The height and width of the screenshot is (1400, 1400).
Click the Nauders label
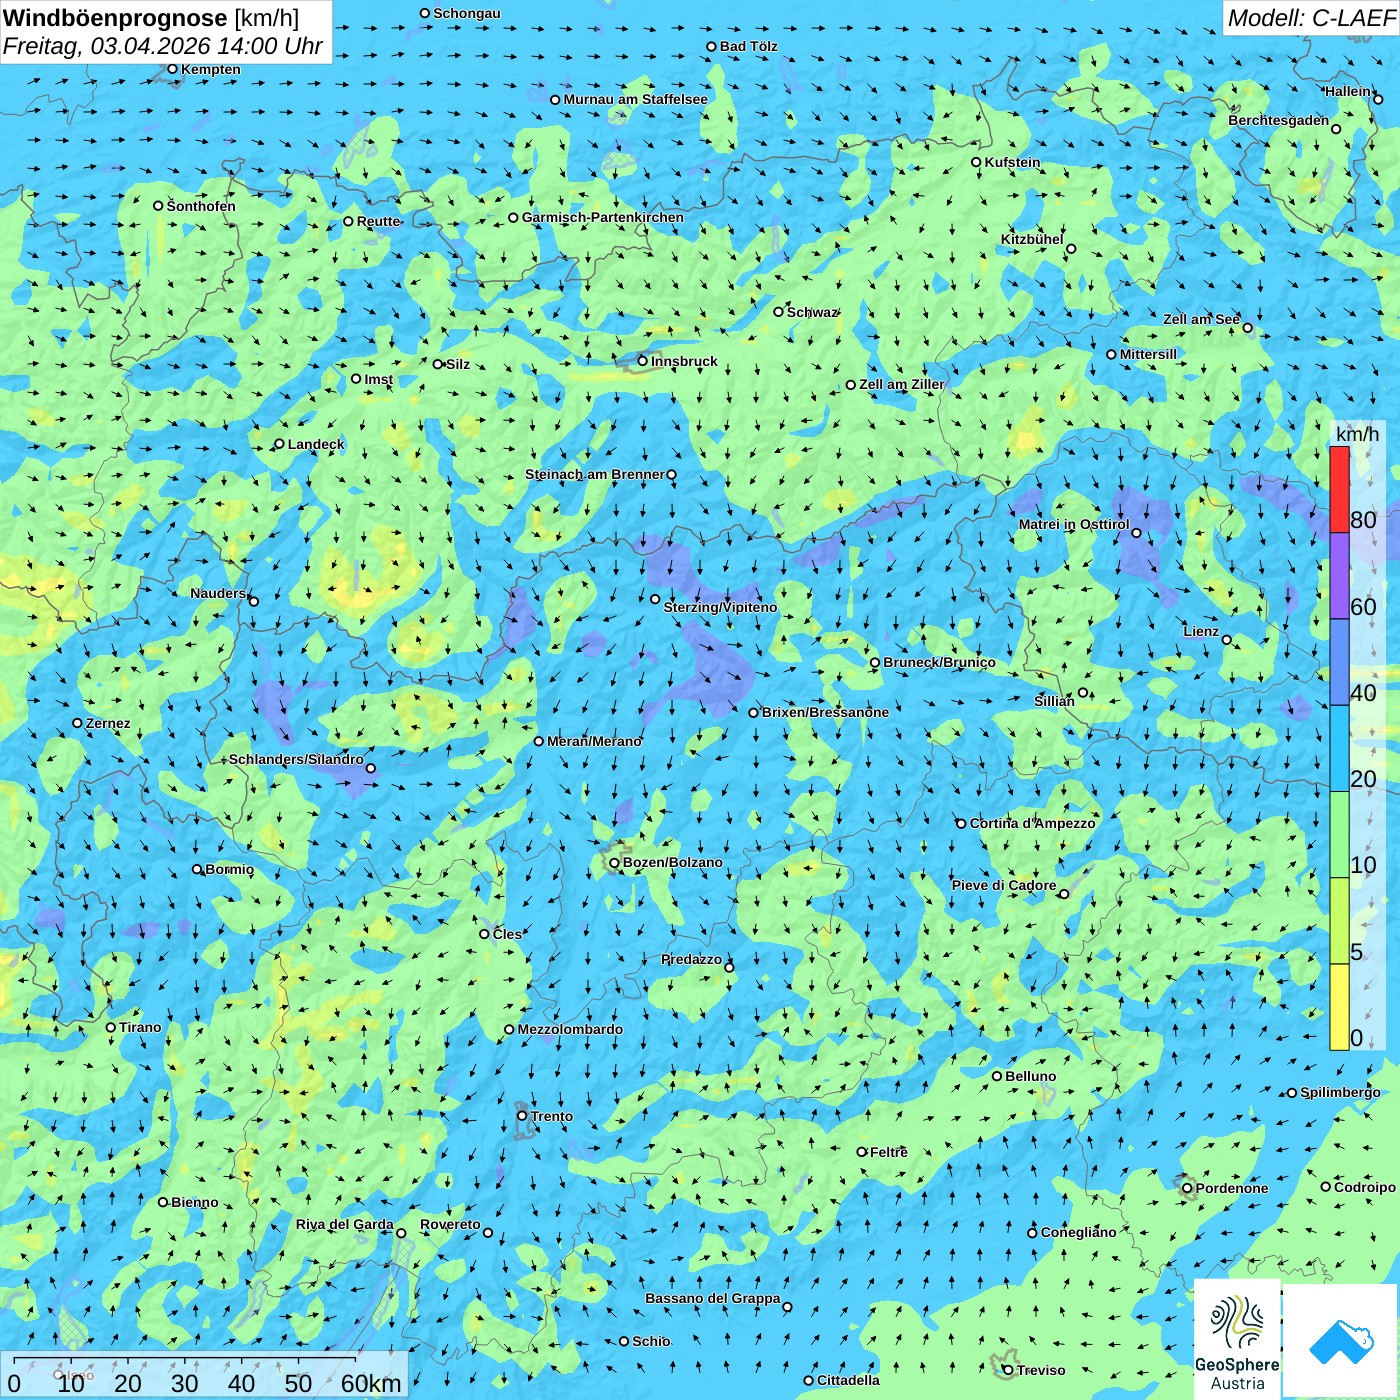218,593
